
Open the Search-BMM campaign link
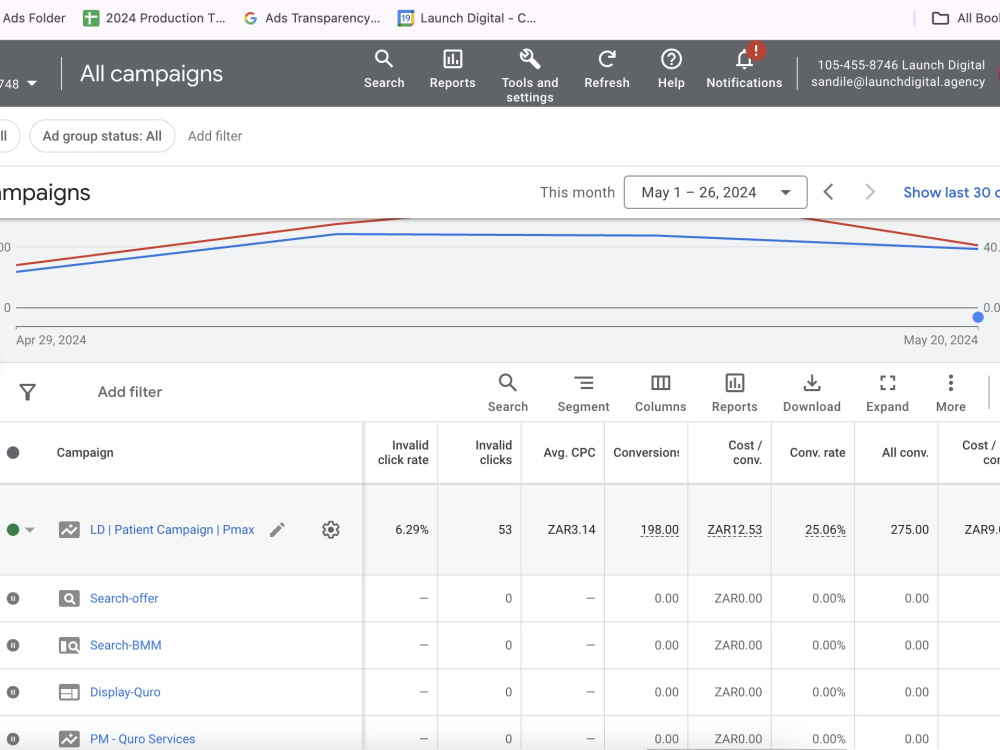pyautogui.click(x=126, y=645)
